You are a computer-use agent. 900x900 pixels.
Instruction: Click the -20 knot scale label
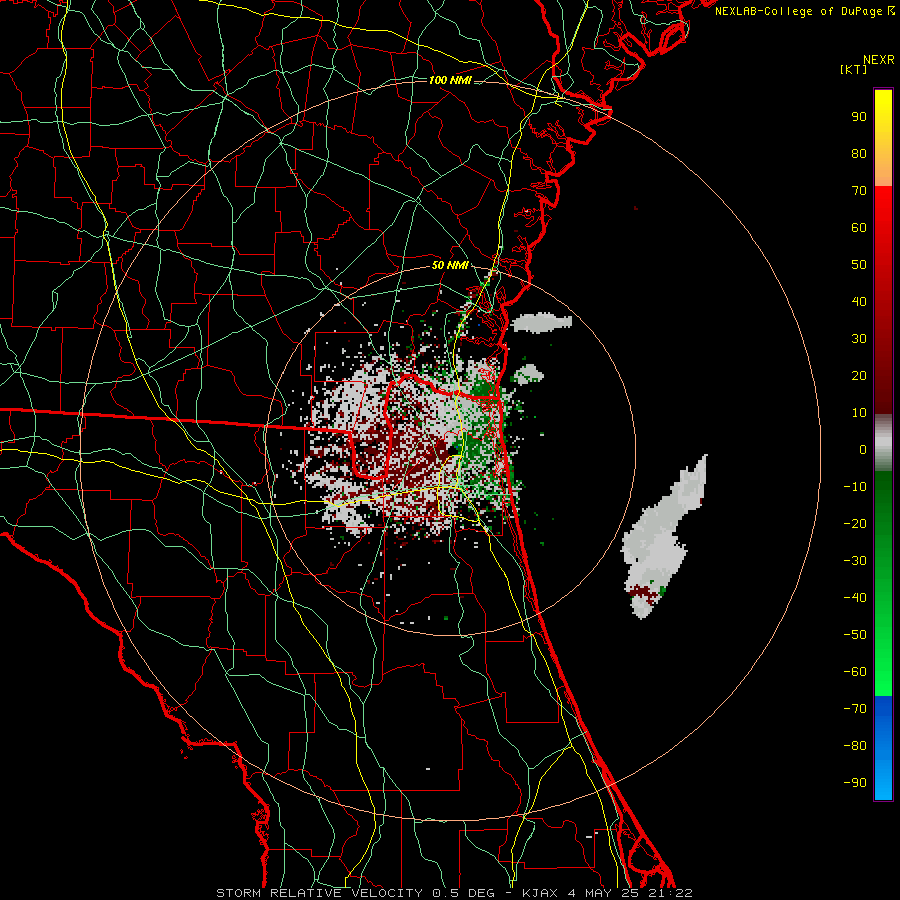tap(855, 524)
